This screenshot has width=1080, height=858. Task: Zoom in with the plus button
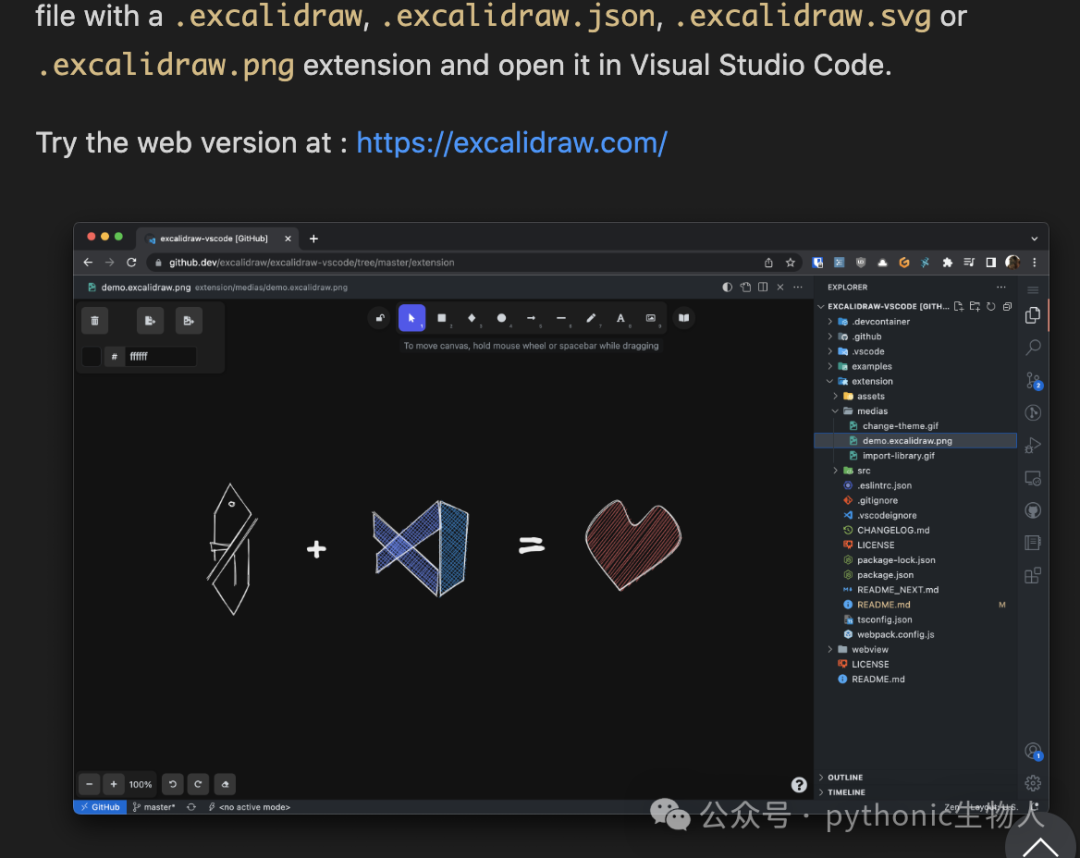point(114,784)
